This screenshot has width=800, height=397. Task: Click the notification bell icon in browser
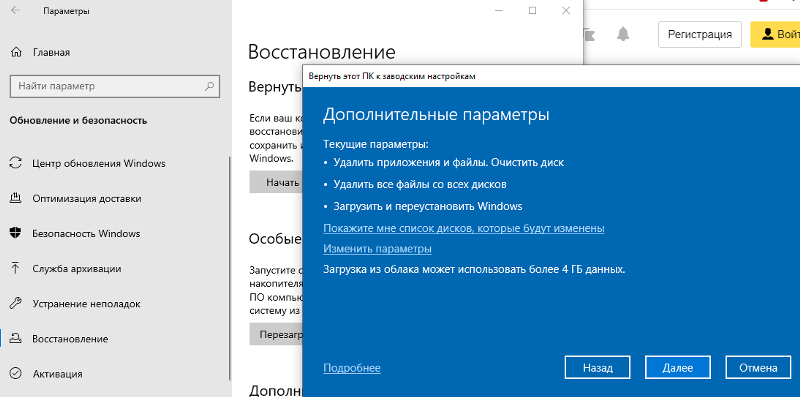(x=622, y=34)
